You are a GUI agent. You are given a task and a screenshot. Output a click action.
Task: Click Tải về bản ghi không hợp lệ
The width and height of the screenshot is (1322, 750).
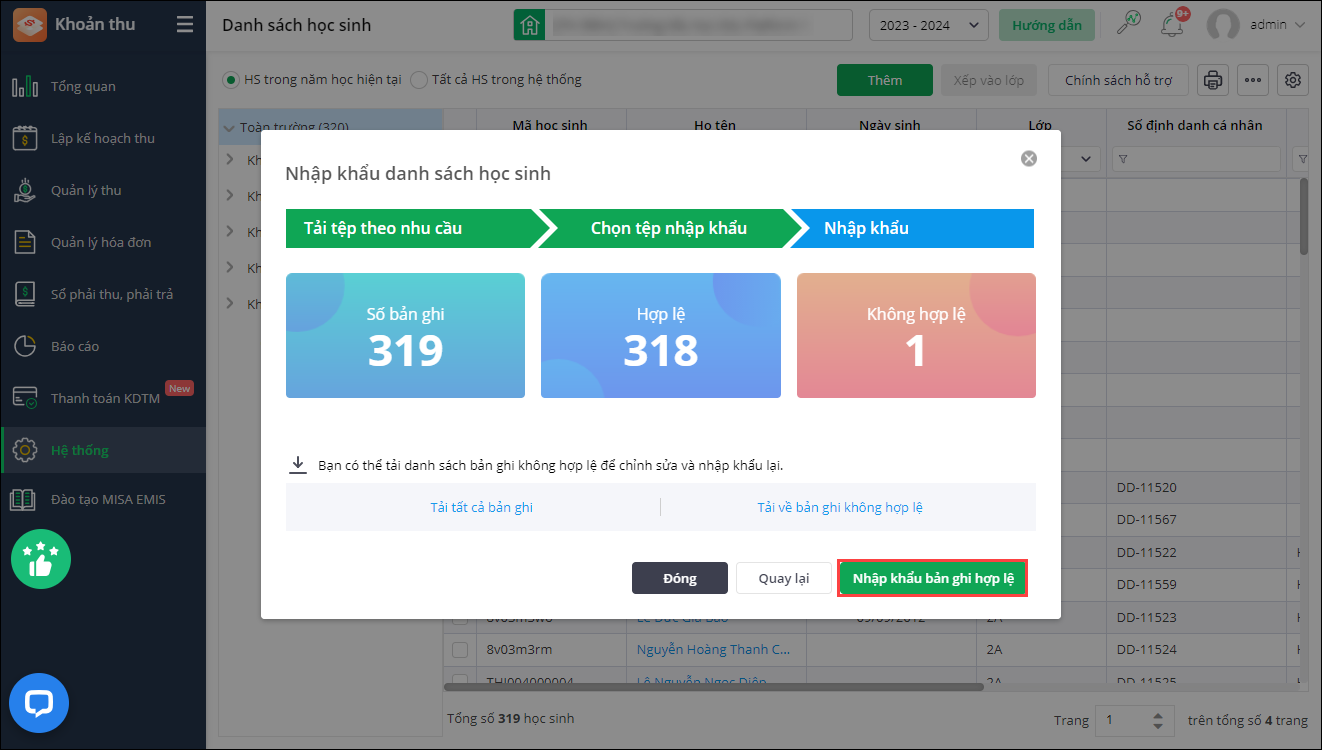839,507
